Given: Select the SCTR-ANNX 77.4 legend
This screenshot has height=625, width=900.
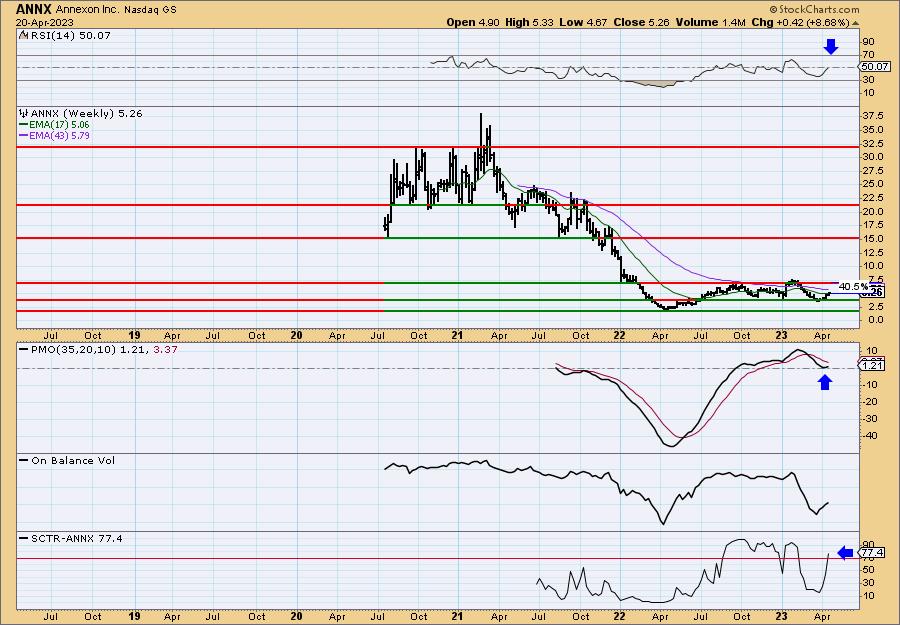Looking at the screenshot, I should coord(76,538).
